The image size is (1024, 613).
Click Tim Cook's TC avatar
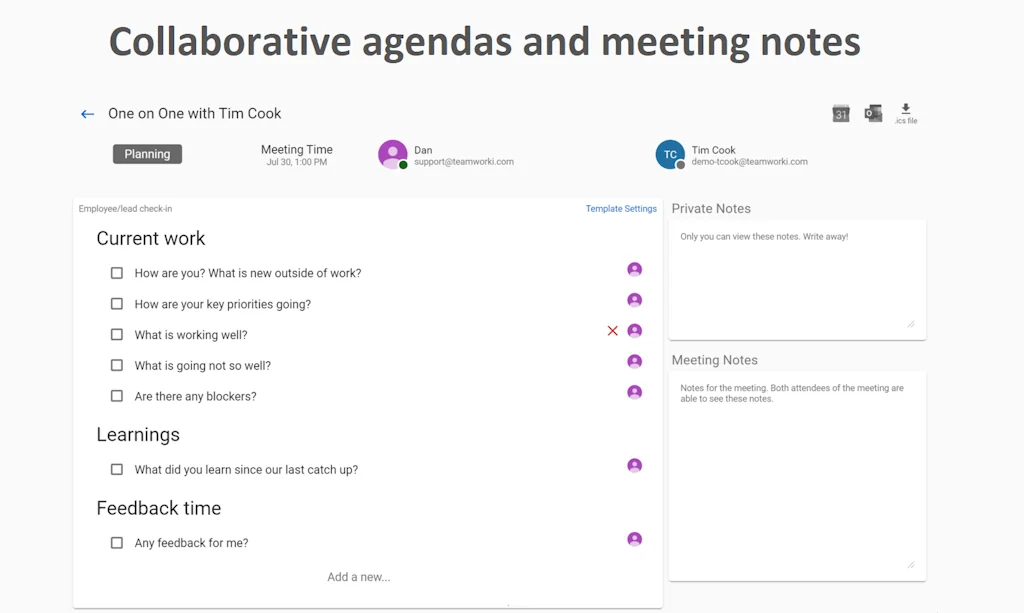[670, 155]
